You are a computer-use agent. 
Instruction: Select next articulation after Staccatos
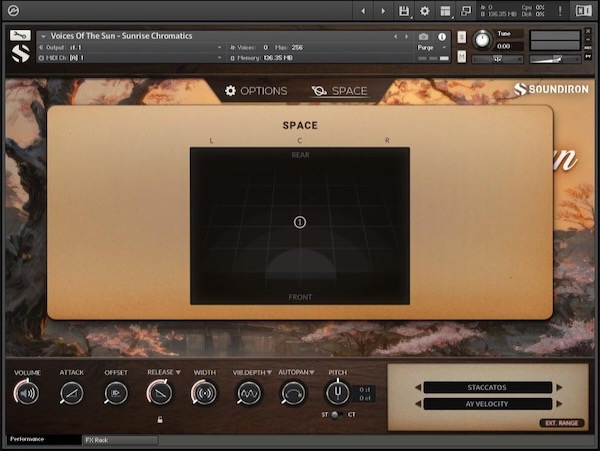pos(559,387)
